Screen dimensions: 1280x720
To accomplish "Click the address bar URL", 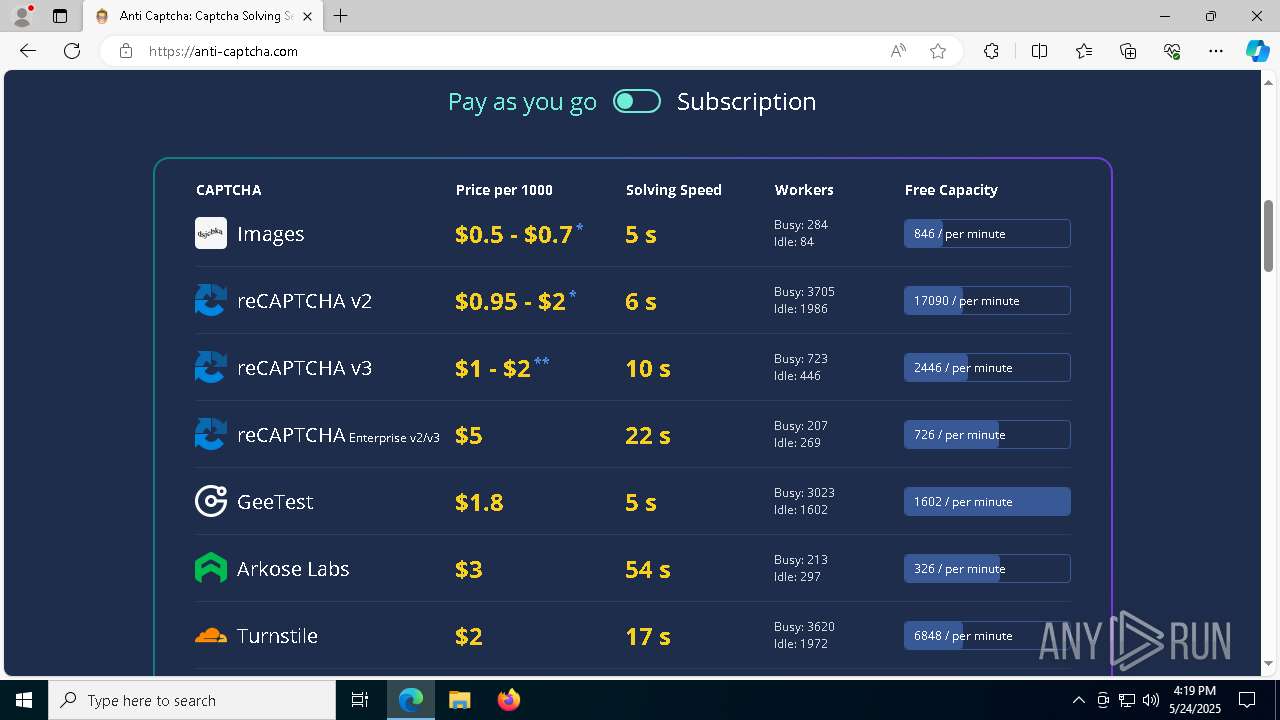I will click(223, 51).
